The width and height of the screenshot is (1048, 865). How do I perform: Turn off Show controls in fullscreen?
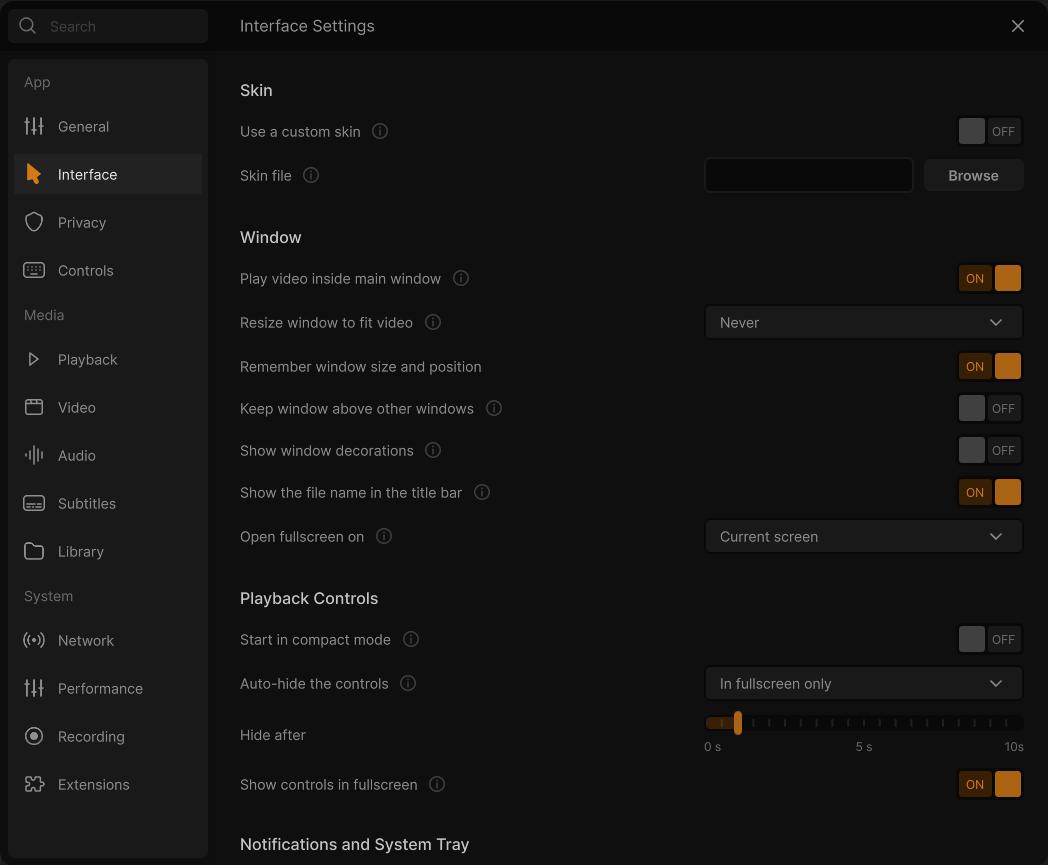(x=990, y=784)
